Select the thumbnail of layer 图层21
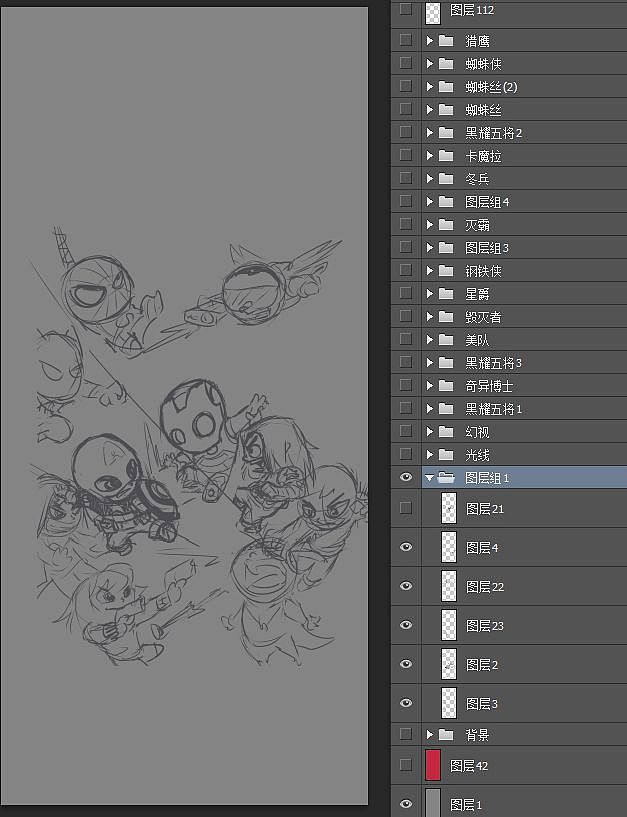627x817 pixels. pos(449,508)
